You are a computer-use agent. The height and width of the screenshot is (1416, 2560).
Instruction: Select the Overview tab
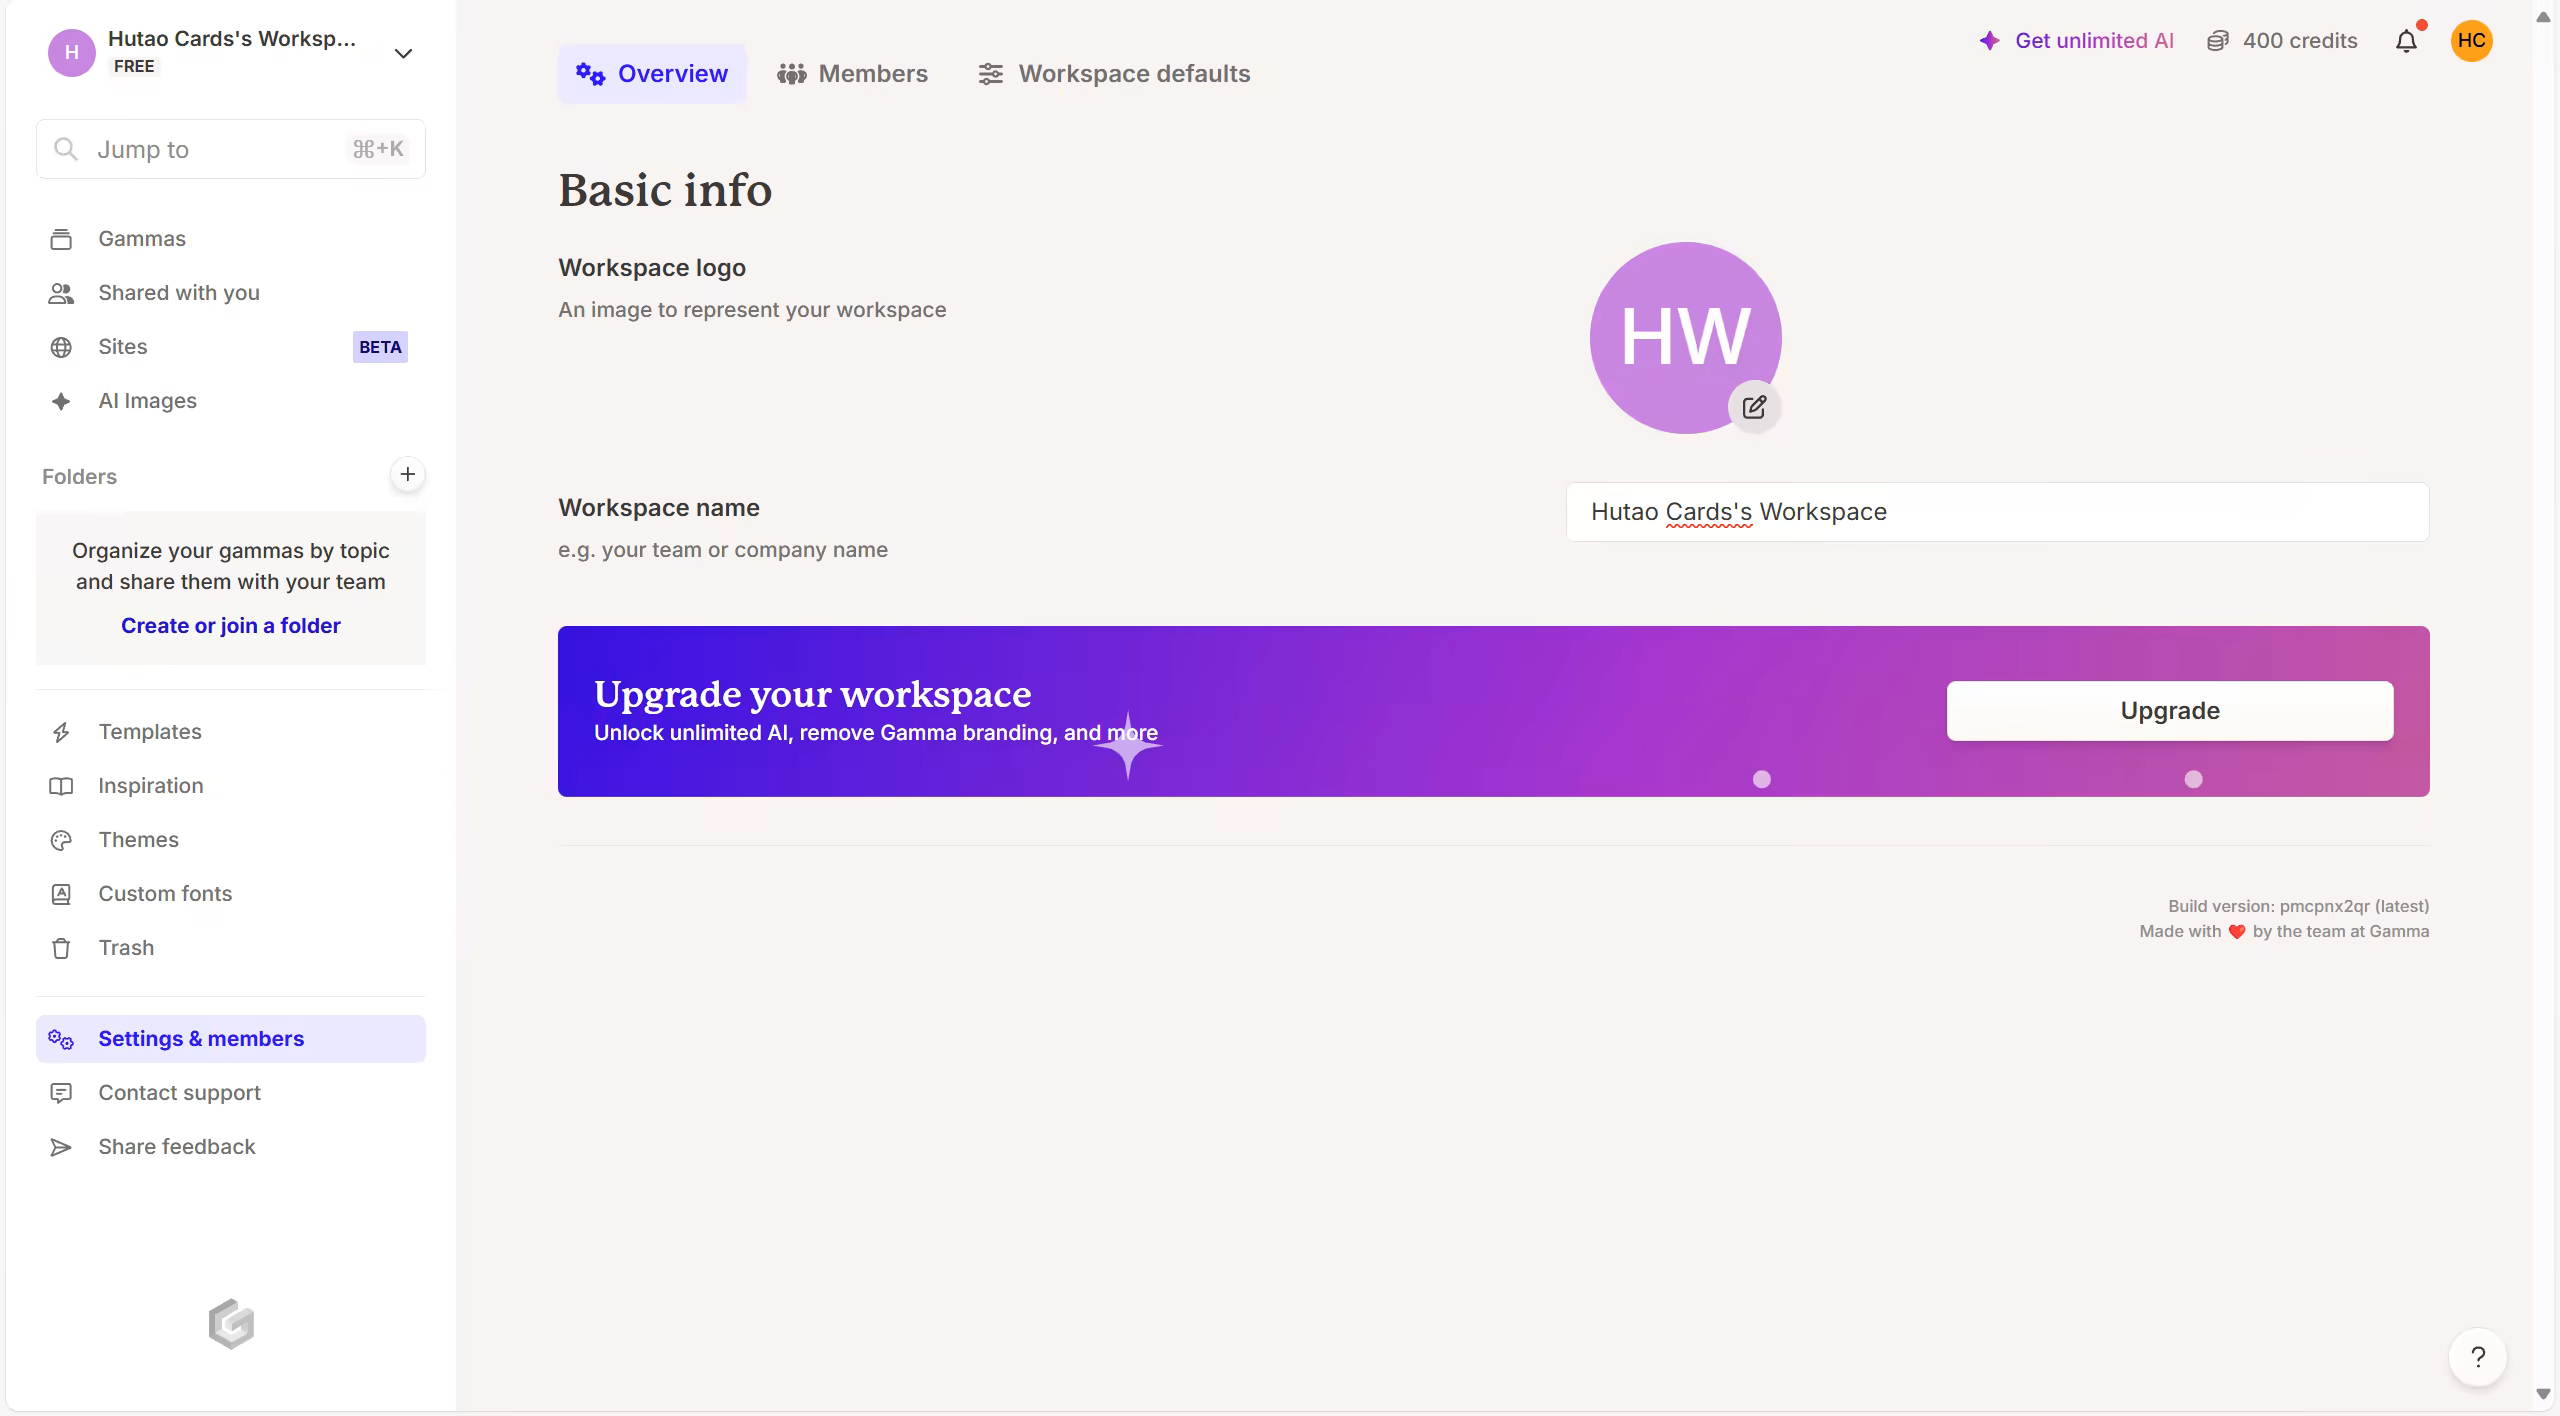[x=652, y=74]
